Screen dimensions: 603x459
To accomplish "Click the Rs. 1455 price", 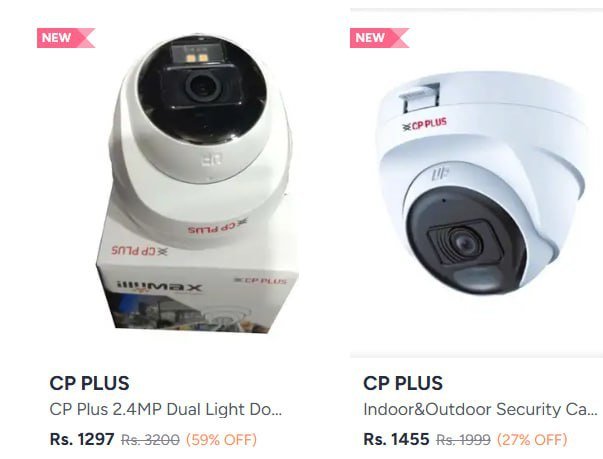I will point(396,439).
